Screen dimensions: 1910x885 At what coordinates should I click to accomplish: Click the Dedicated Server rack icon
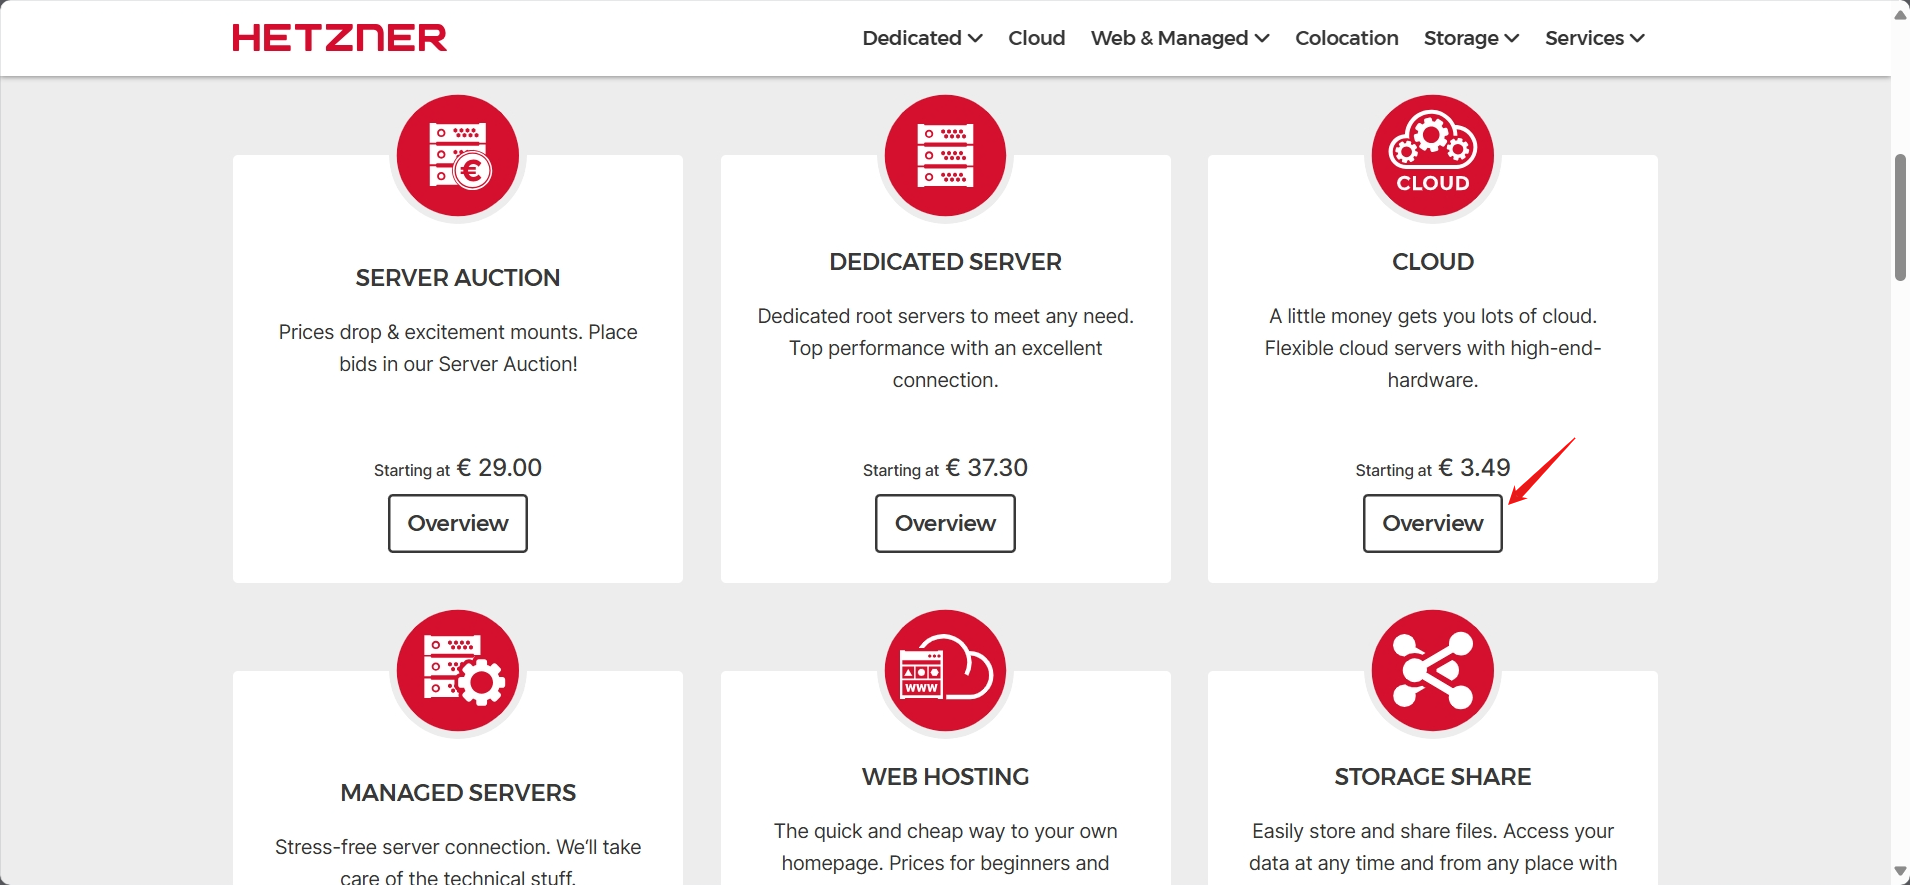tap(945, 156)
